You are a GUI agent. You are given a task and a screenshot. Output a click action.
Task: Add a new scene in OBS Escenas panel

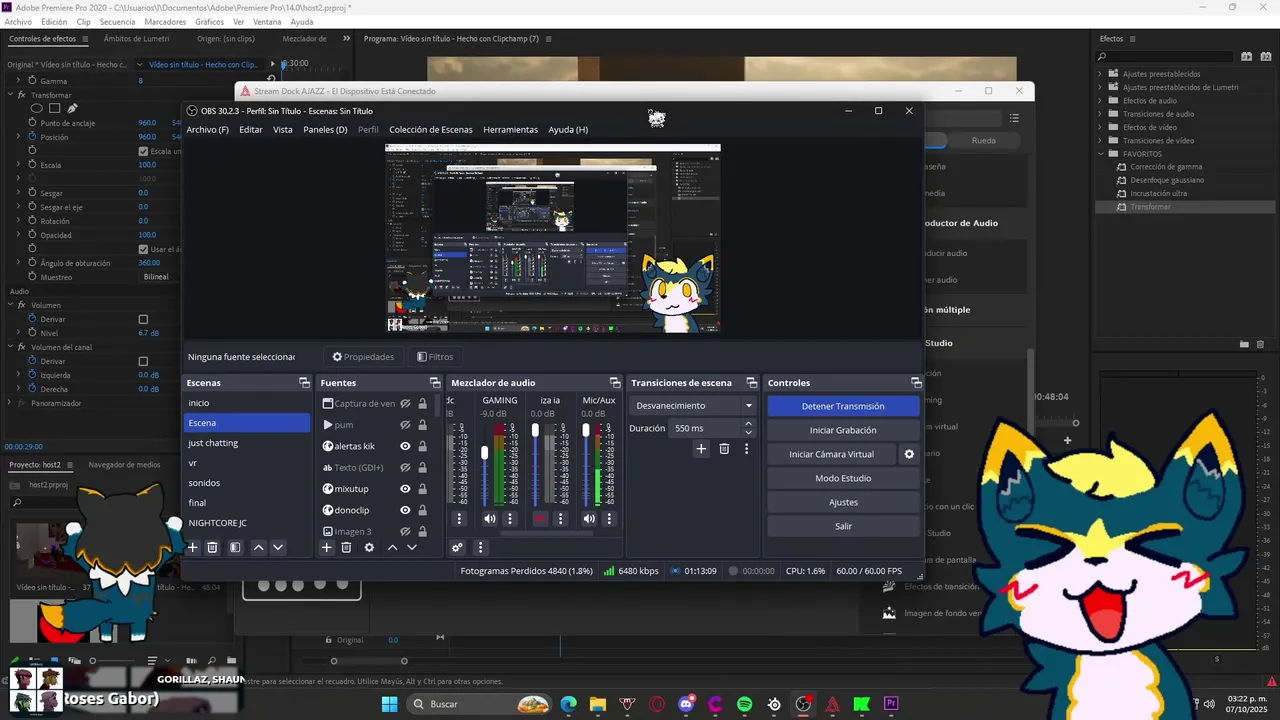click(193, 547)
